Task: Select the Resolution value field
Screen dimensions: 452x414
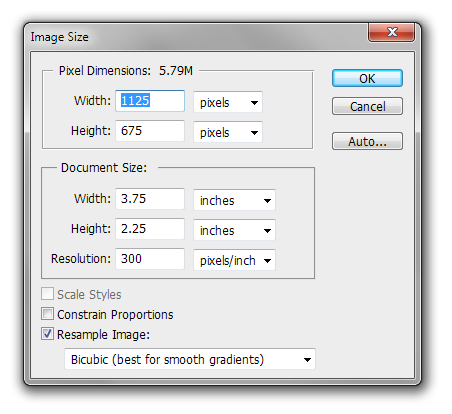Action: click(150, 259)
